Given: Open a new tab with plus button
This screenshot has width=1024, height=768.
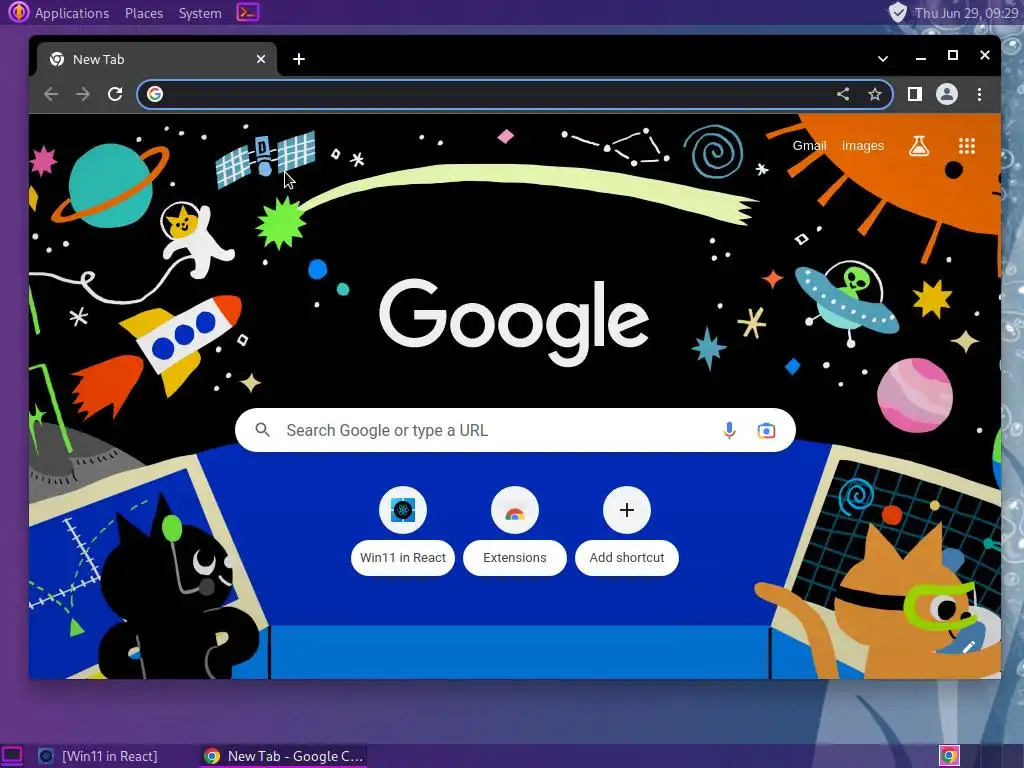Looking at the screenshot, I should click(299, 59).
